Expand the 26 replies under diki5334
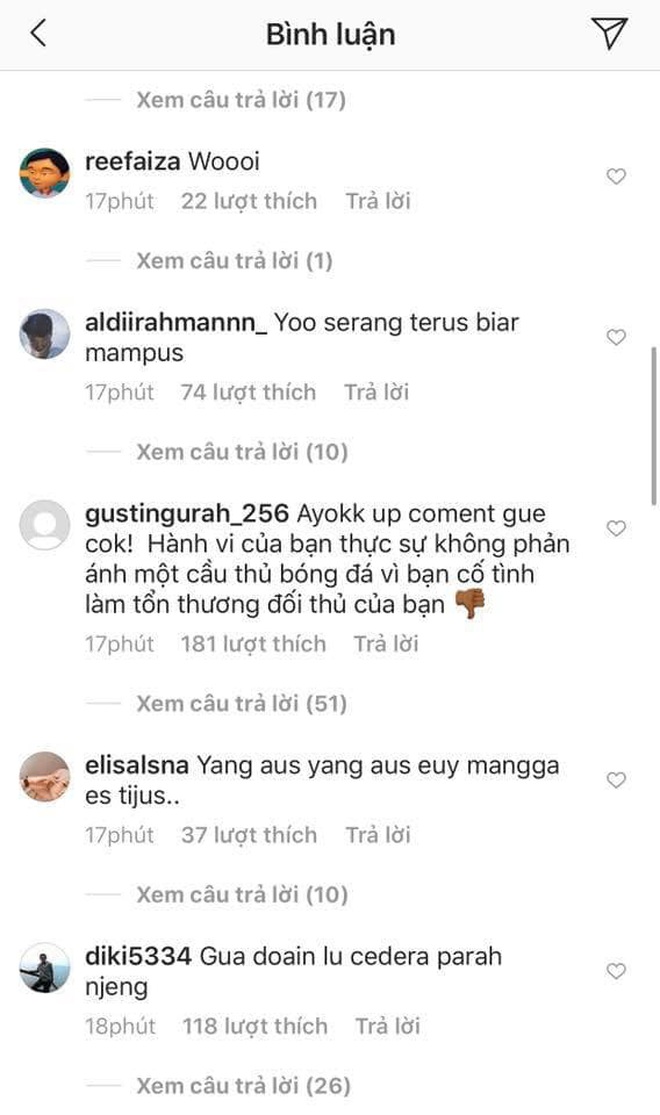This screenshot has width=660, height=1115. pyautogui.click(x=243, y=1086)
